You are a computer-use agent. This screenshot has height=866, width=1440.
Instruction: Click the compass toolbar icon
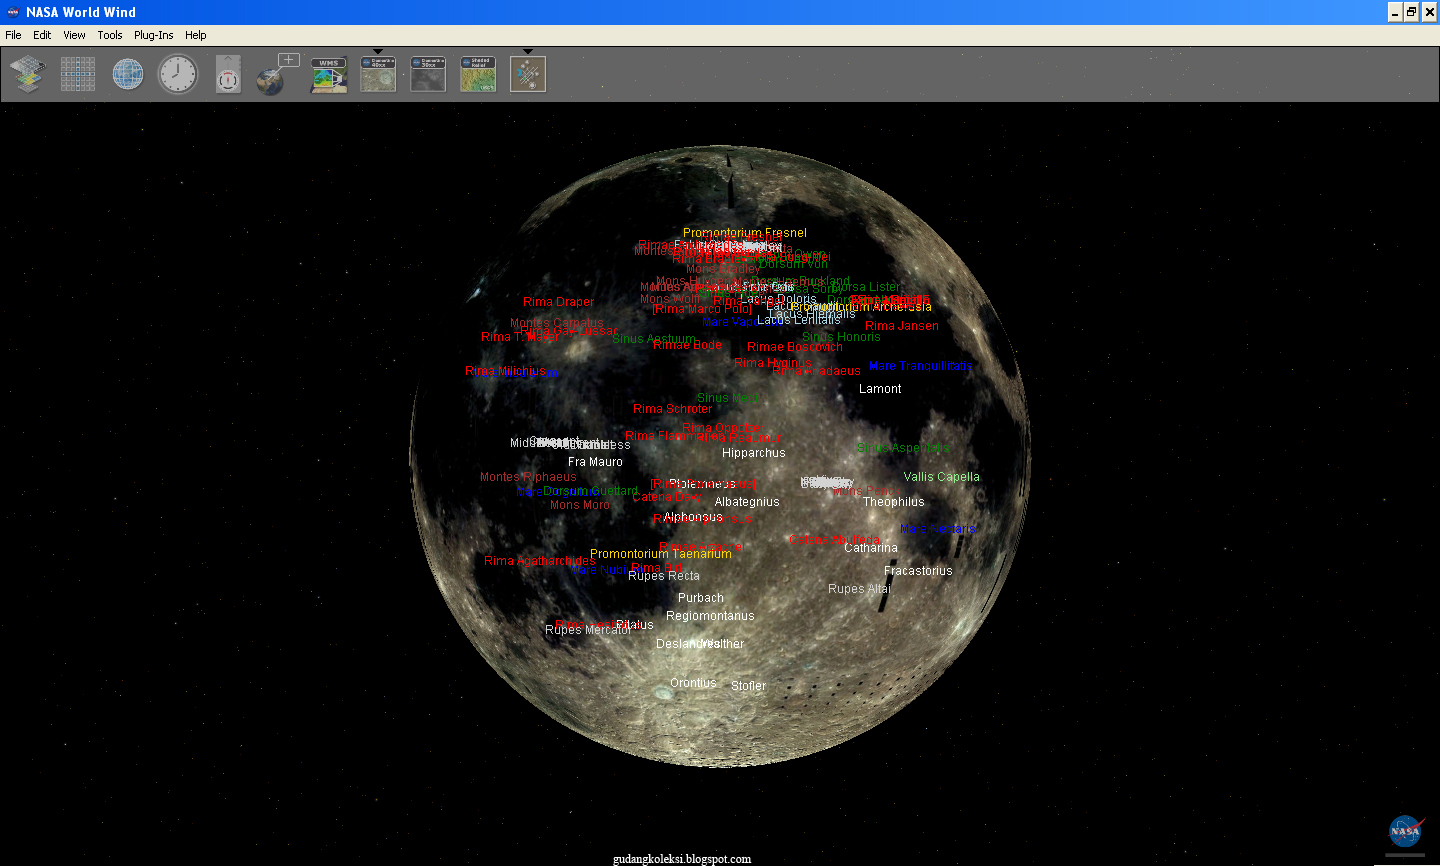pyautogui.click(x=228, y=75)
